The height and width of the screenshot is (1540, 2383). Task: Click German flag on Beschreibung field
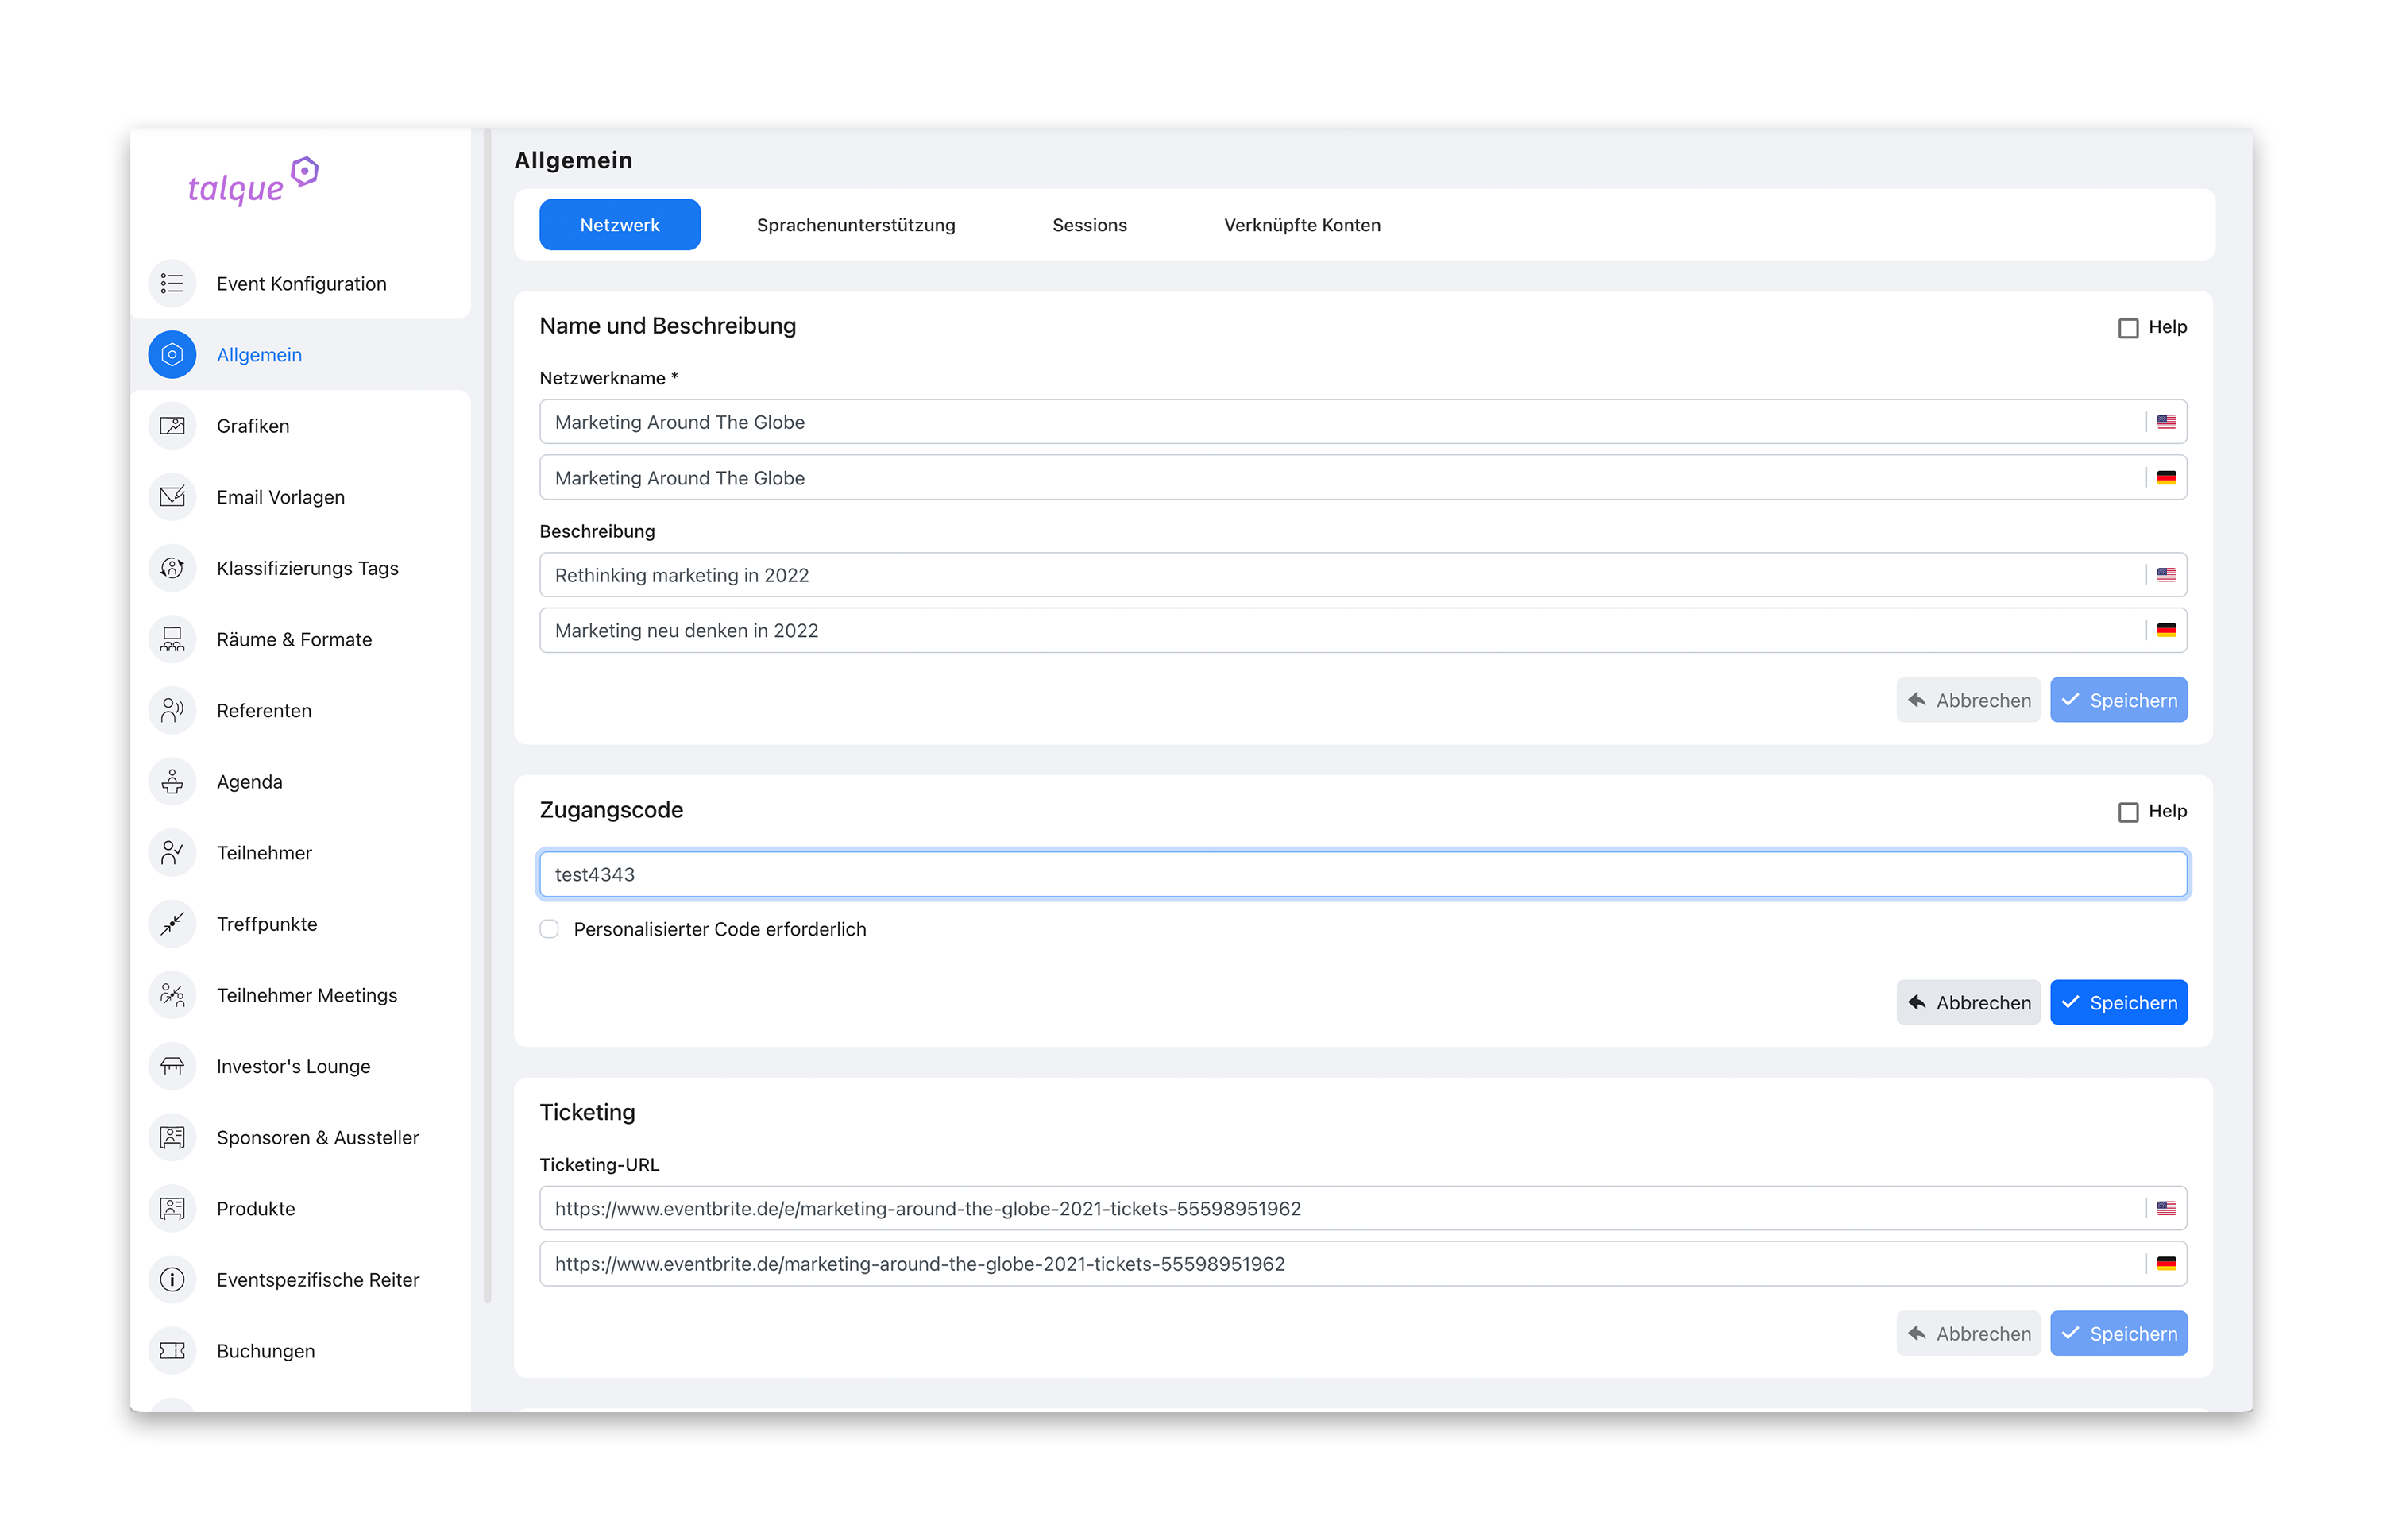2166,630
